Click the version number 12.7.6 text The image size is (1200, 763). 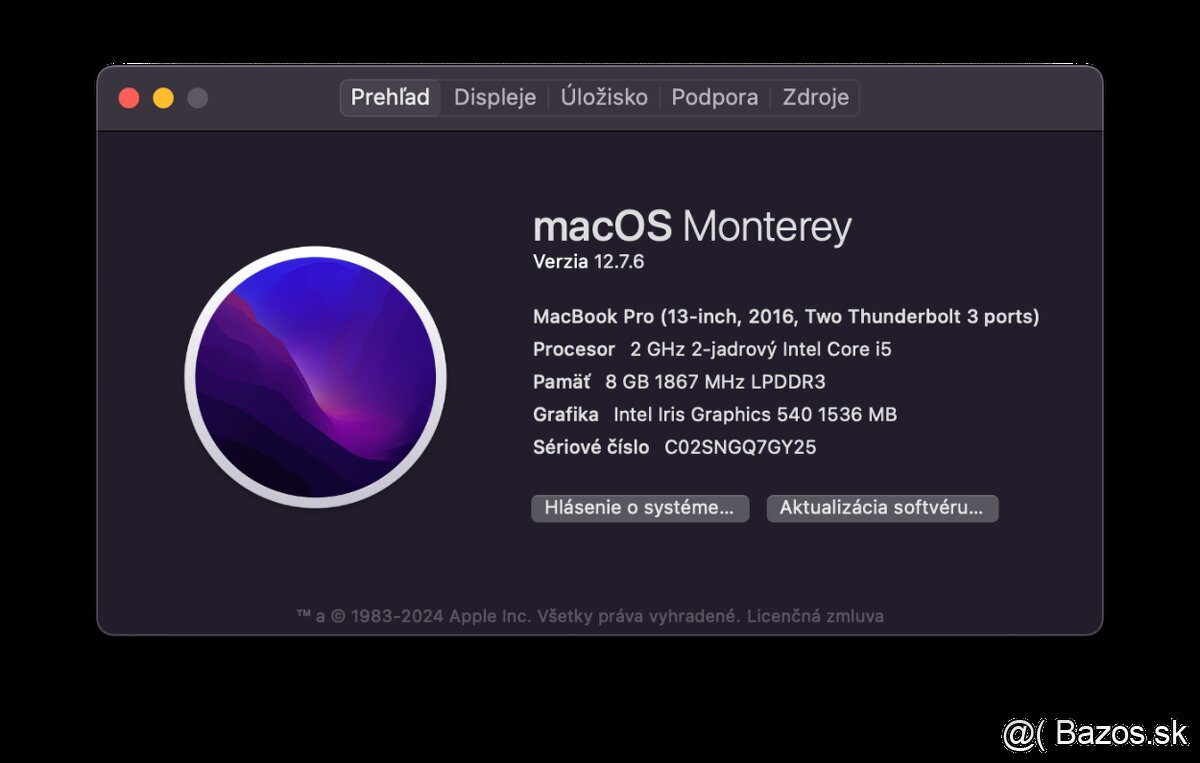589,262
